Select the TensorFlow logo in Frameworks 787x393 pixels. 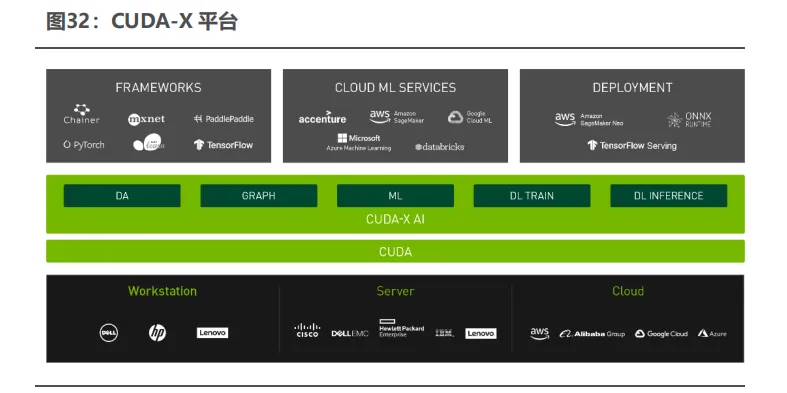click(223, 145)
